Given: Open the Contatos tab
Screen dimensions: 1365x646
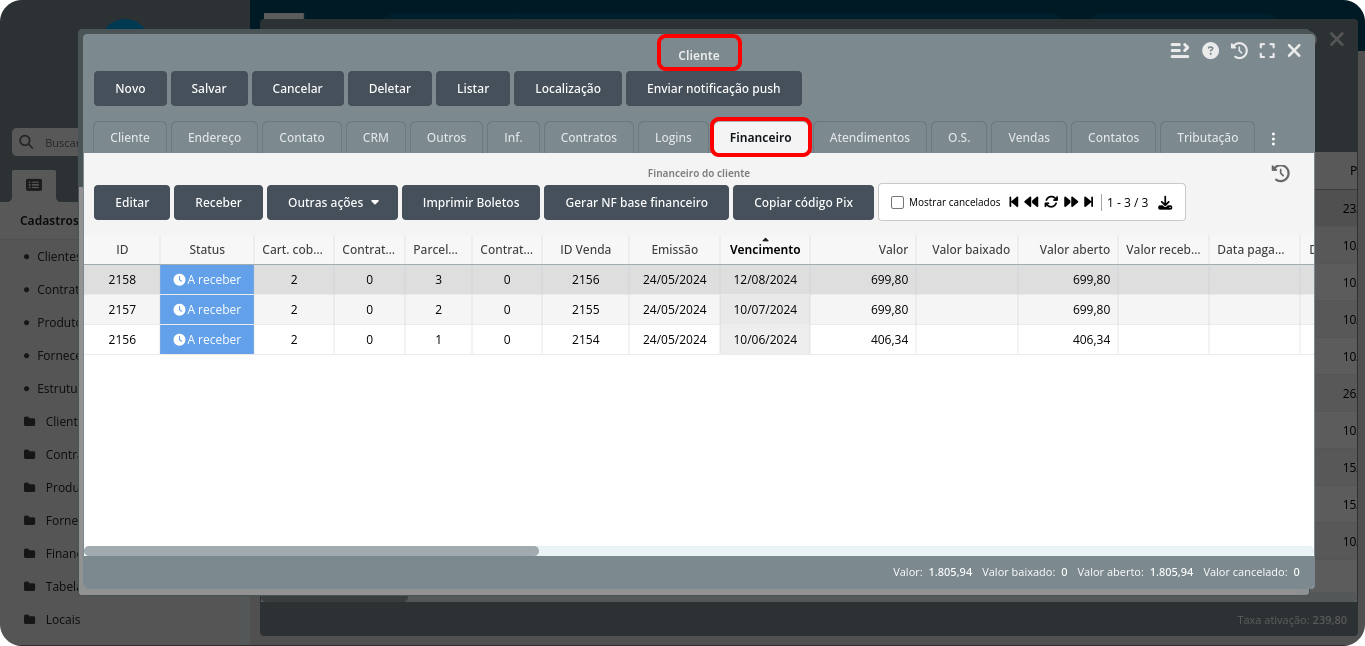Looking at the screenshot, I should pyautogui.click(x=1113, y=137).
